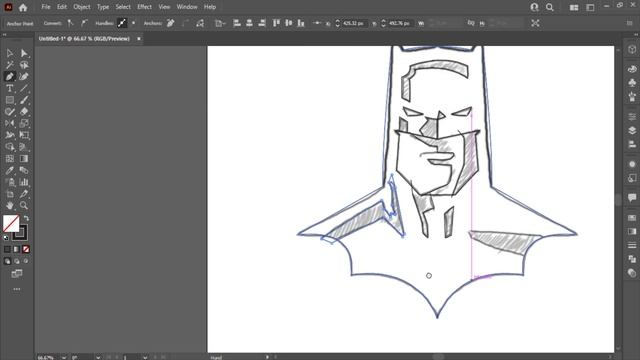Select the Mesh tool
The height and width of the screenshot is (360, 640).
[x=10, y=158]
